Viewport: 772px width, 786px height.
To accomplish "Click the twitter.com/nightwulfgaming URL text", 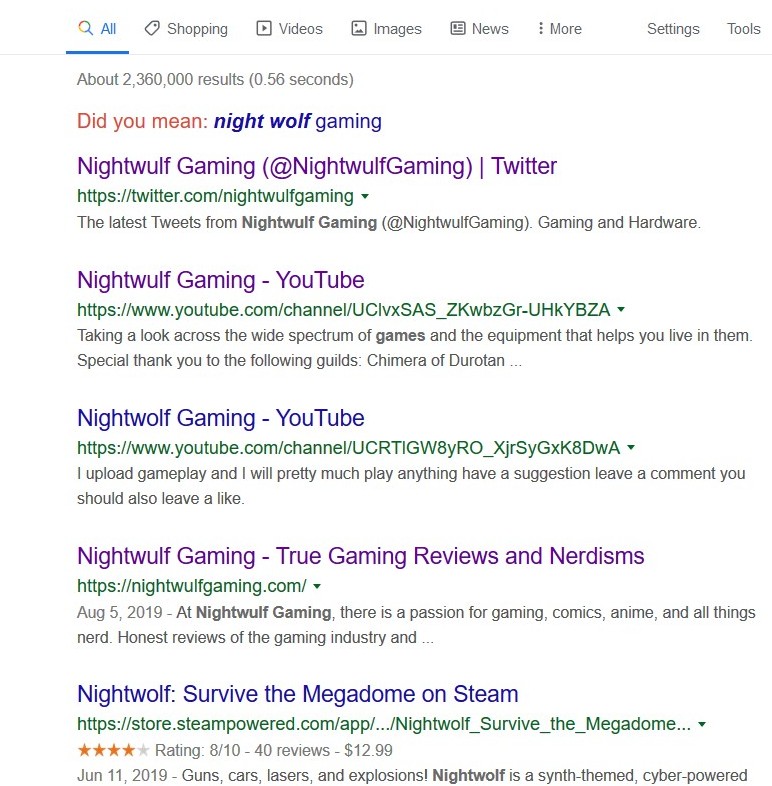I will 216,196.
